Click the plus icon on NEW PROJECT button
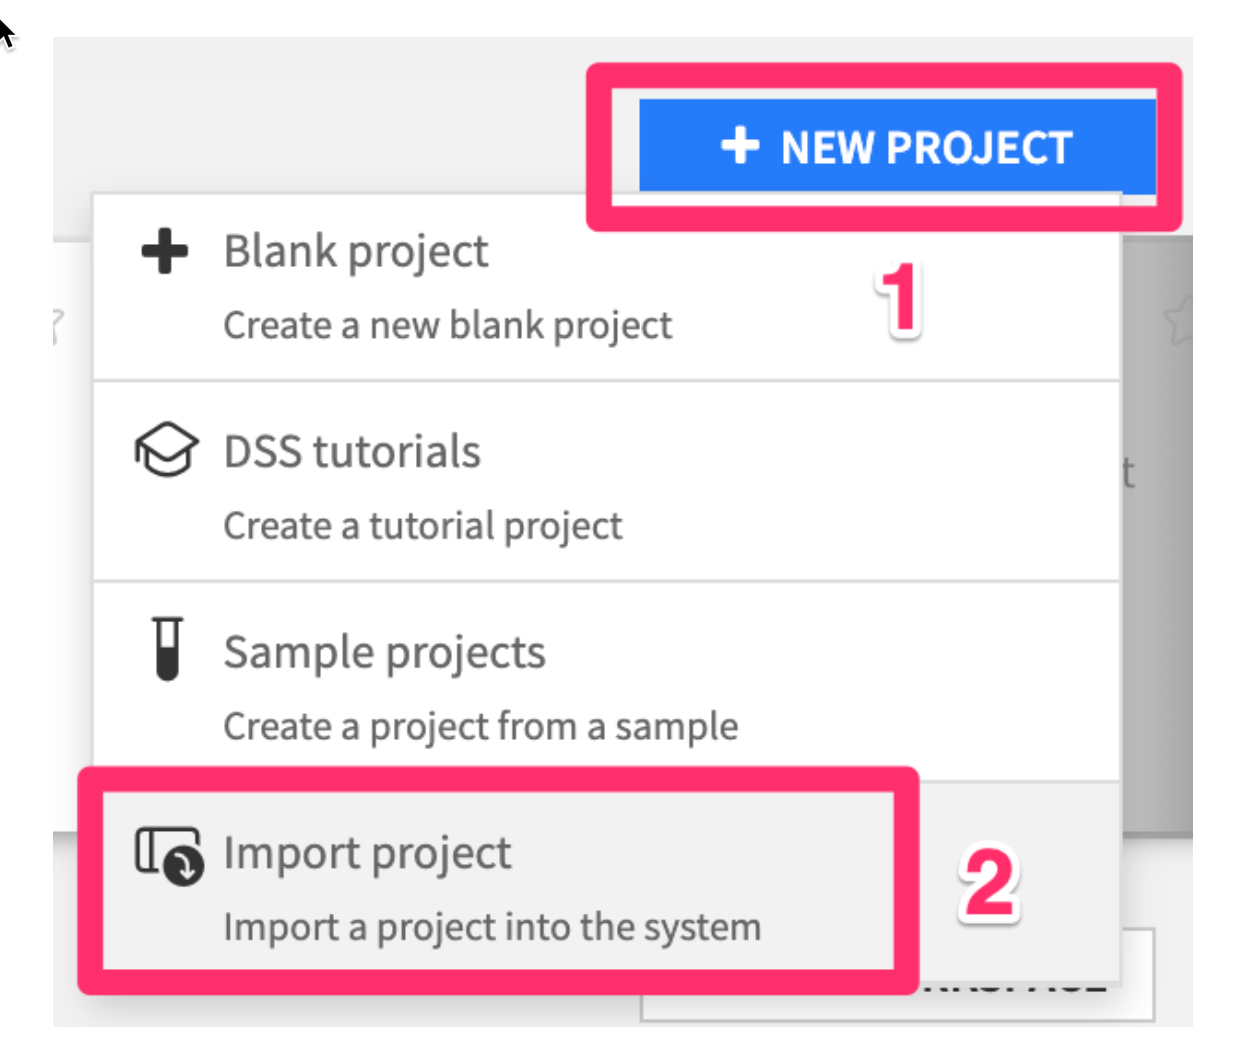This screenshot has width=1242, height=1054. (x=740, y=146)
